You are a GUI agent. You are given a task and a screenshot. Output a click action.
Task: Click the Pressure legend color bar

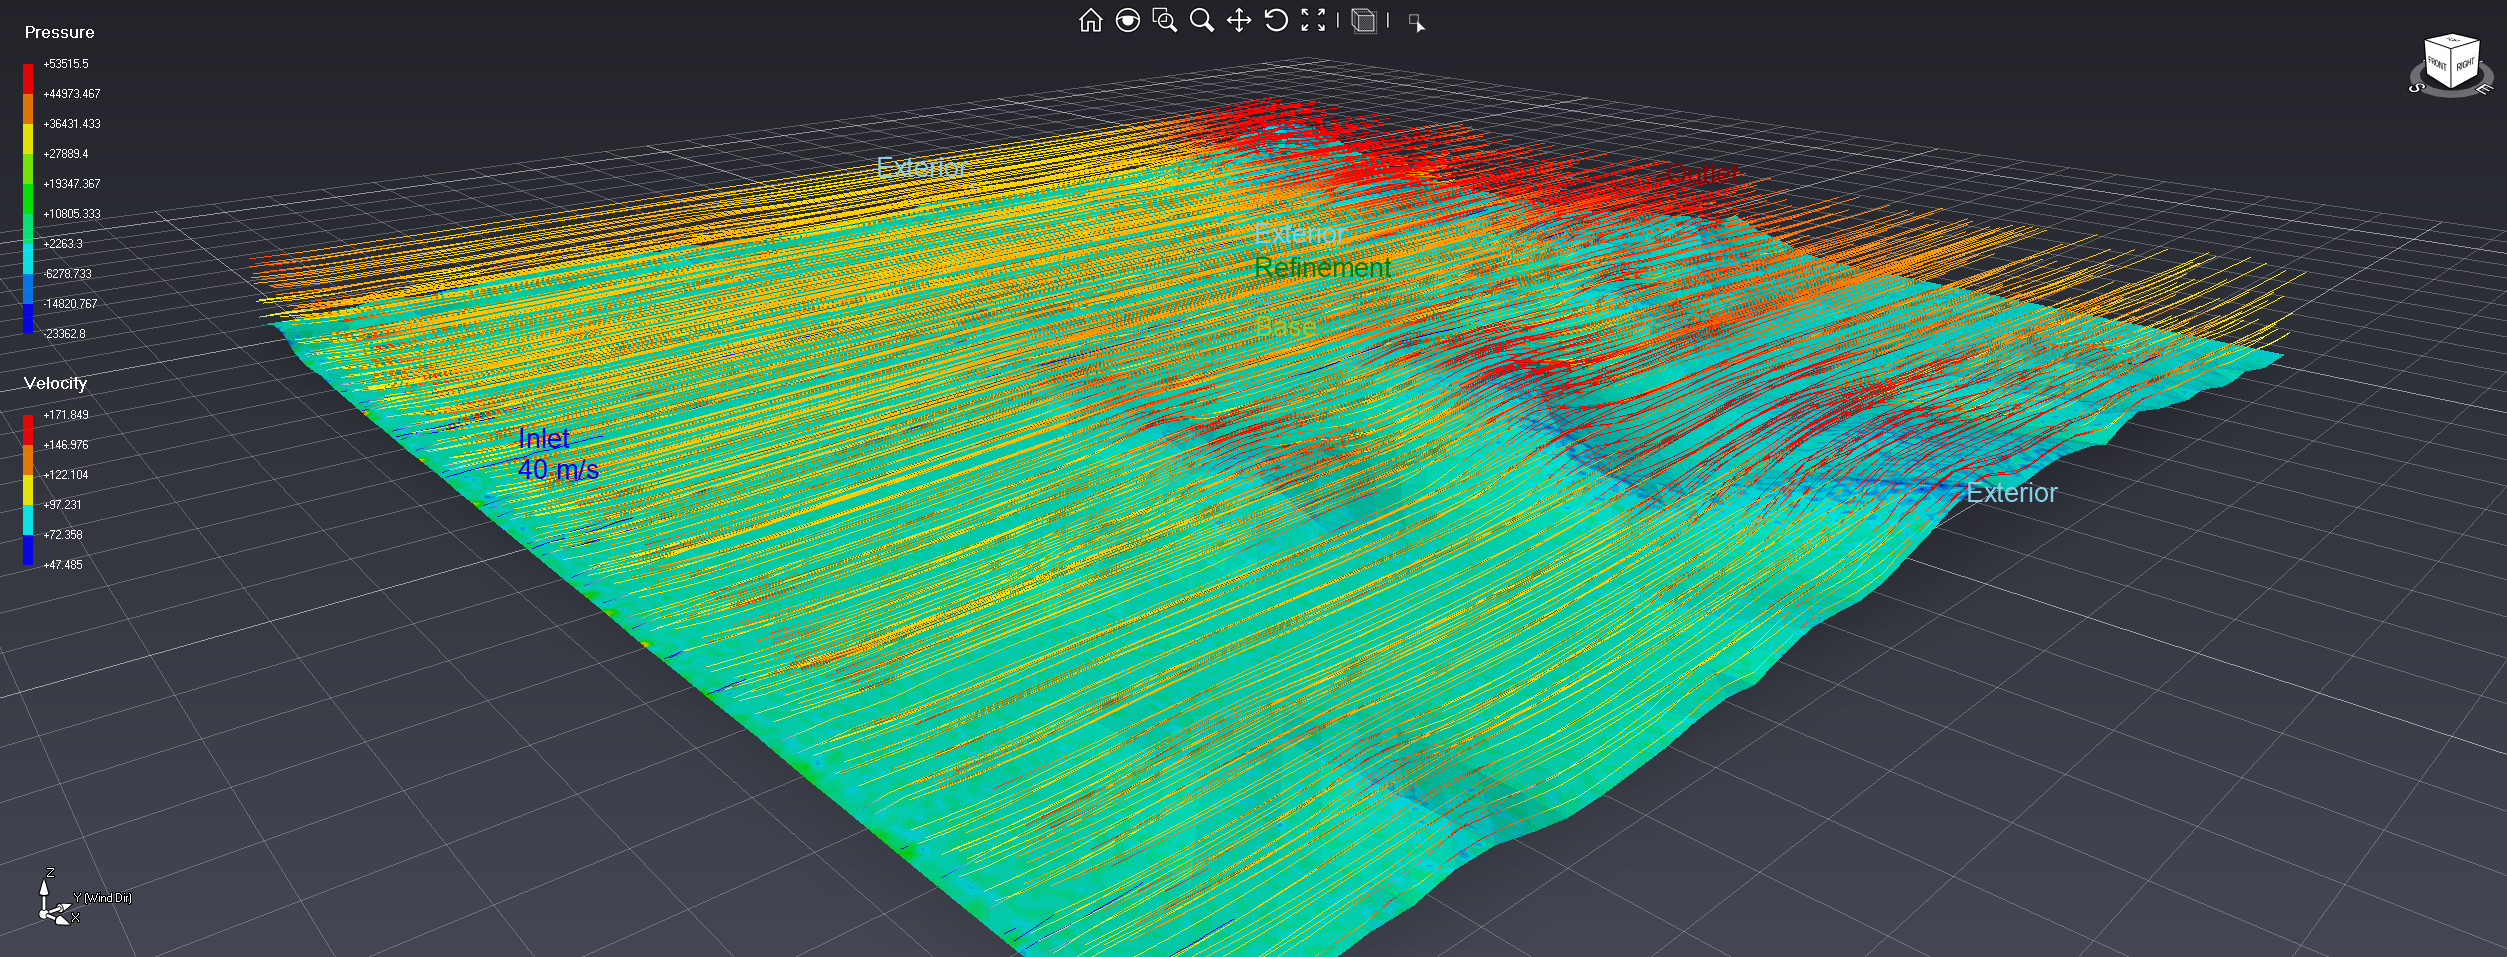(x=28, y=198)
